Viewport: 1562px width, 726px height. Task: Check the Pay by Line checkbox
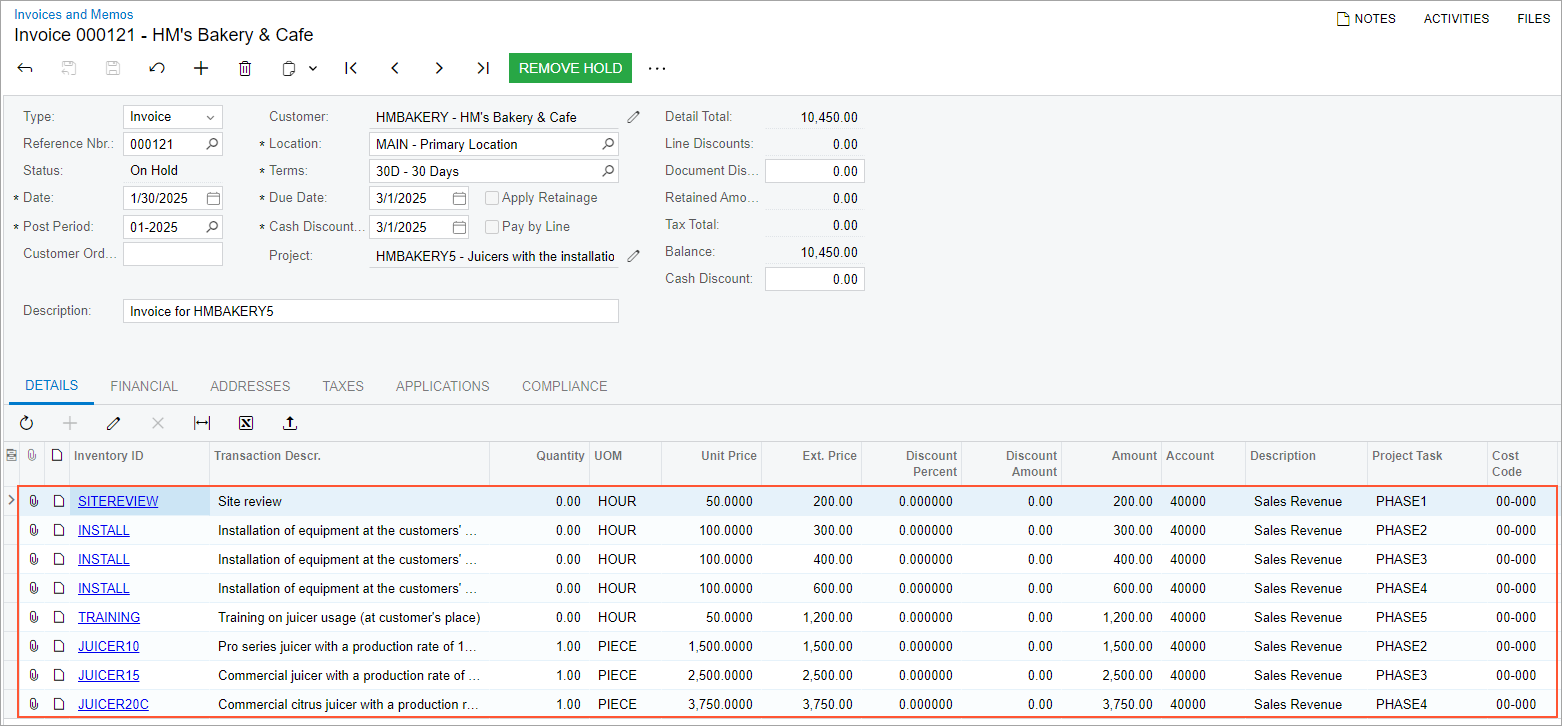click(492, 227)
